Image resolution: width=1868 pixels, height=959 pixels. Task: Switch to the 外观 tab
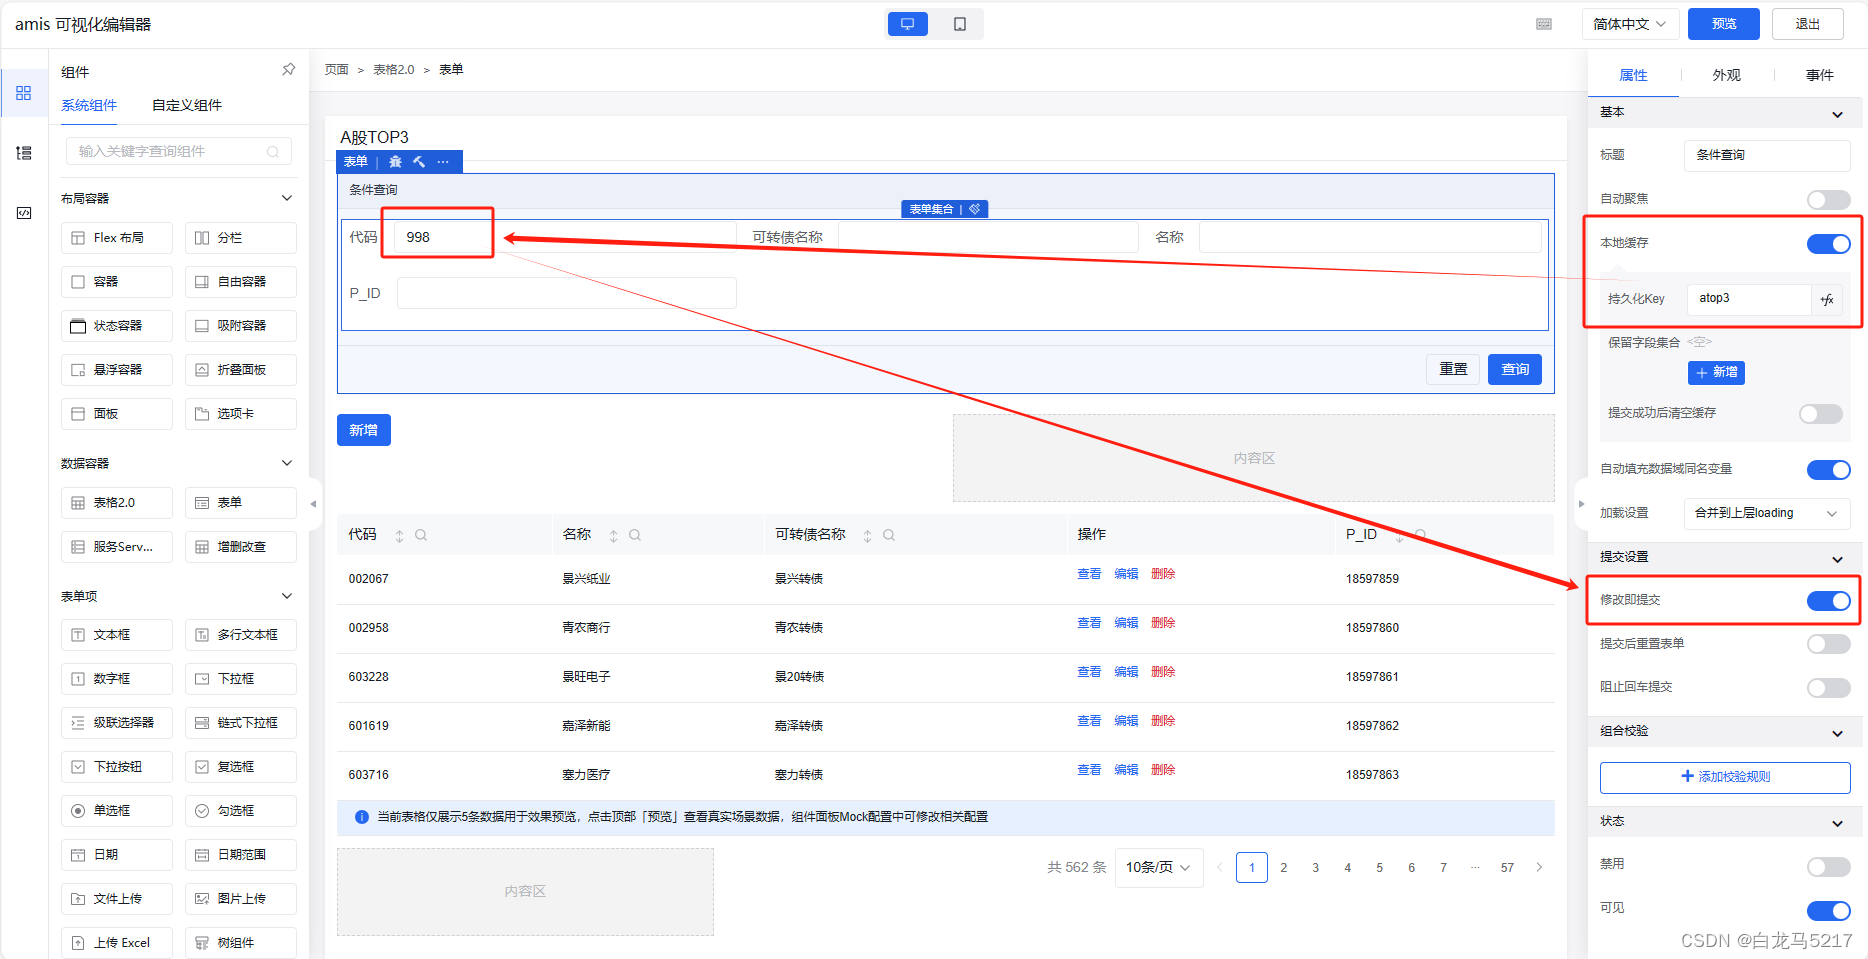(1726, 75)
